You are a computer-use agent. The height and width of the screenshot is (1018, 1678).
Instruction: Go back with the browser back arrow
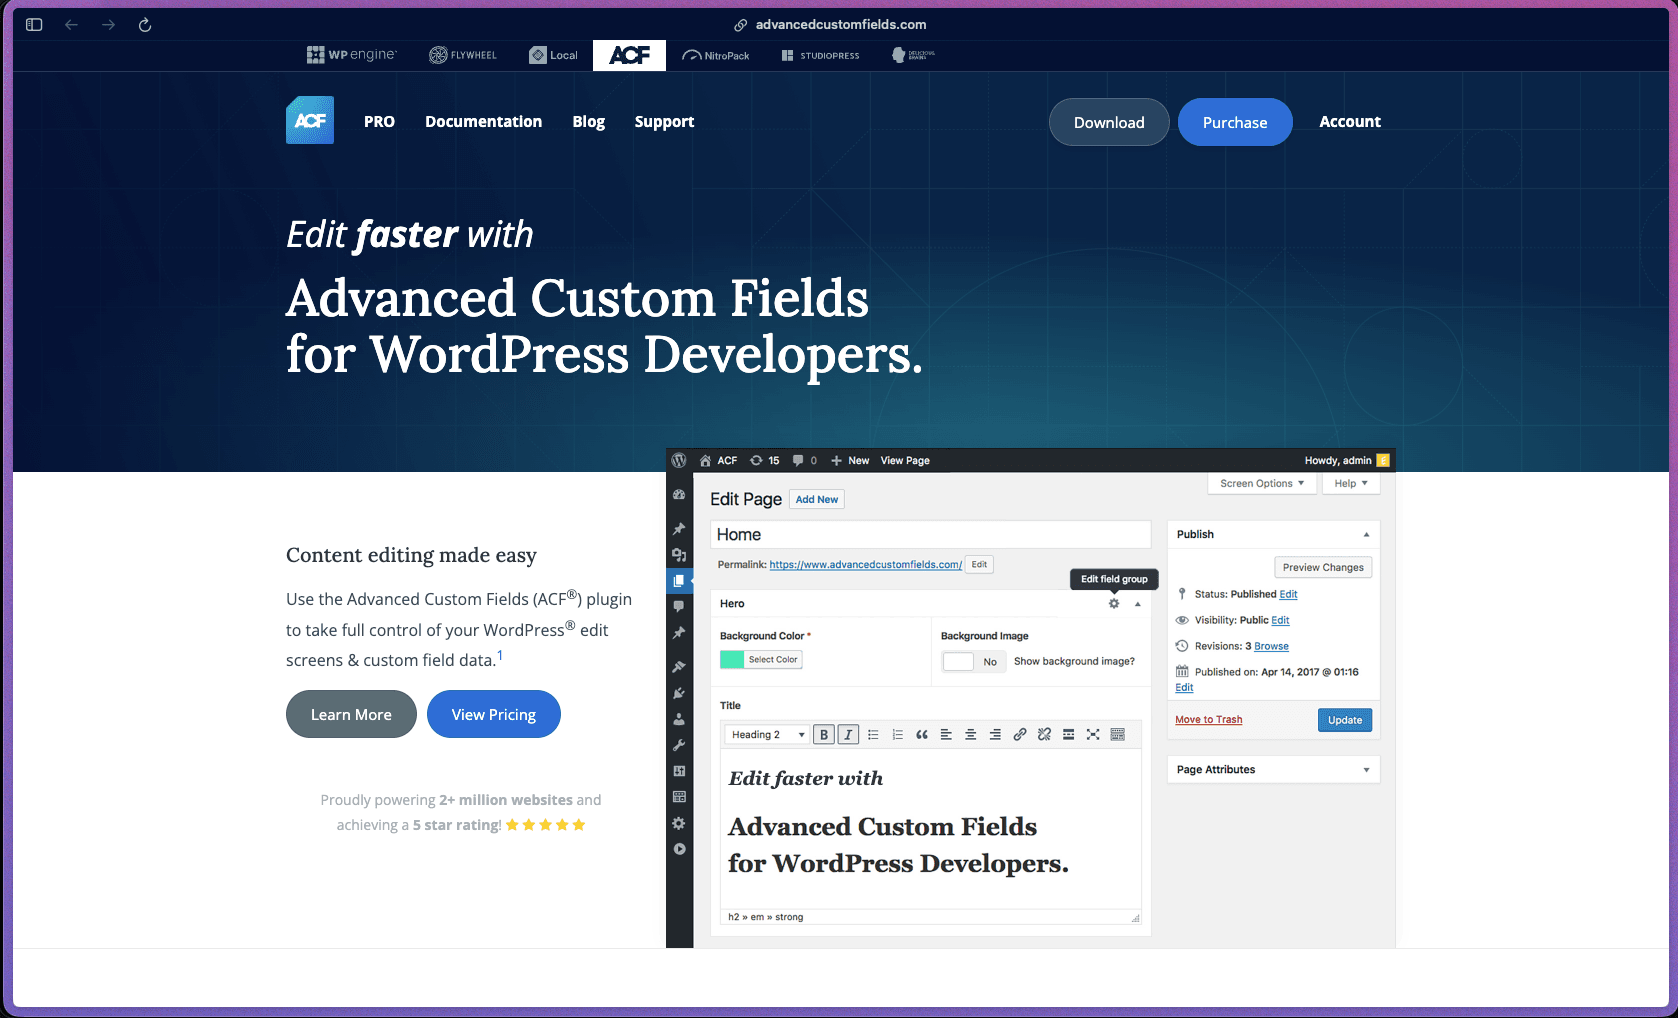72,24
